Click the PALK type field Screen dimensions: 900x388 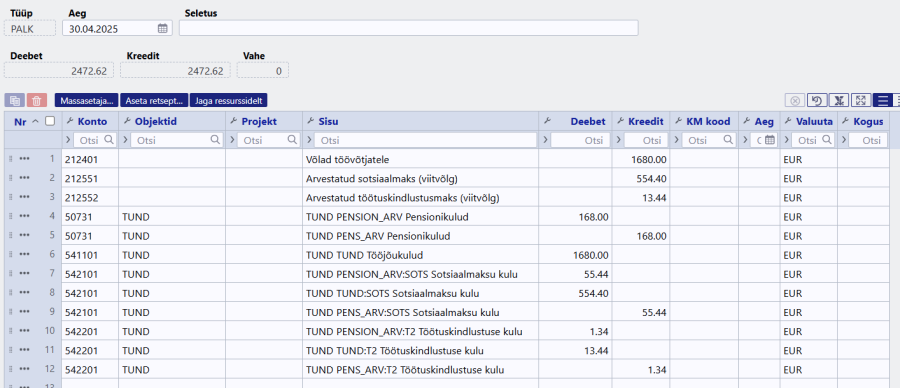tap(30, 28)
